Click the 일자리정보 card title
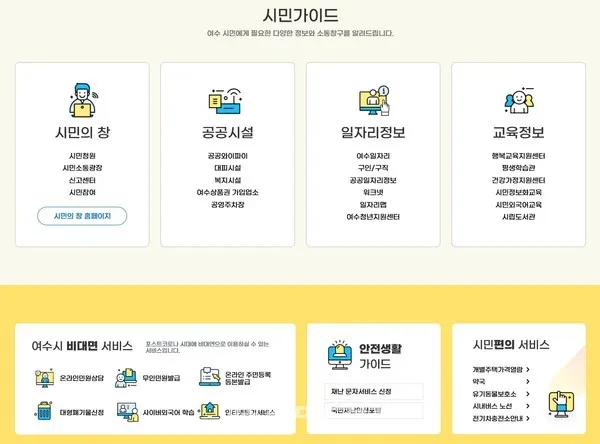The height and width of the screenshot is (444, 600). 373,132
